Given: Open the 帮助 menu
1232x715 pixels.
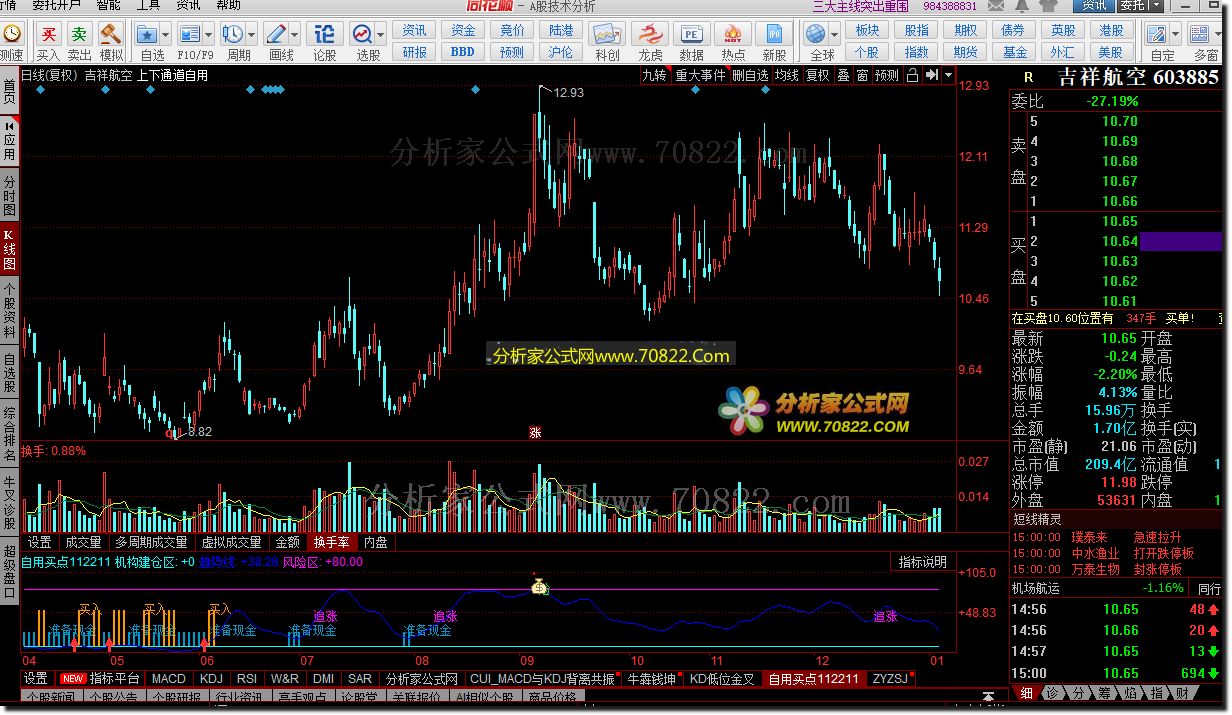Looking at the screenshot, I should click(x=228, y=5).
